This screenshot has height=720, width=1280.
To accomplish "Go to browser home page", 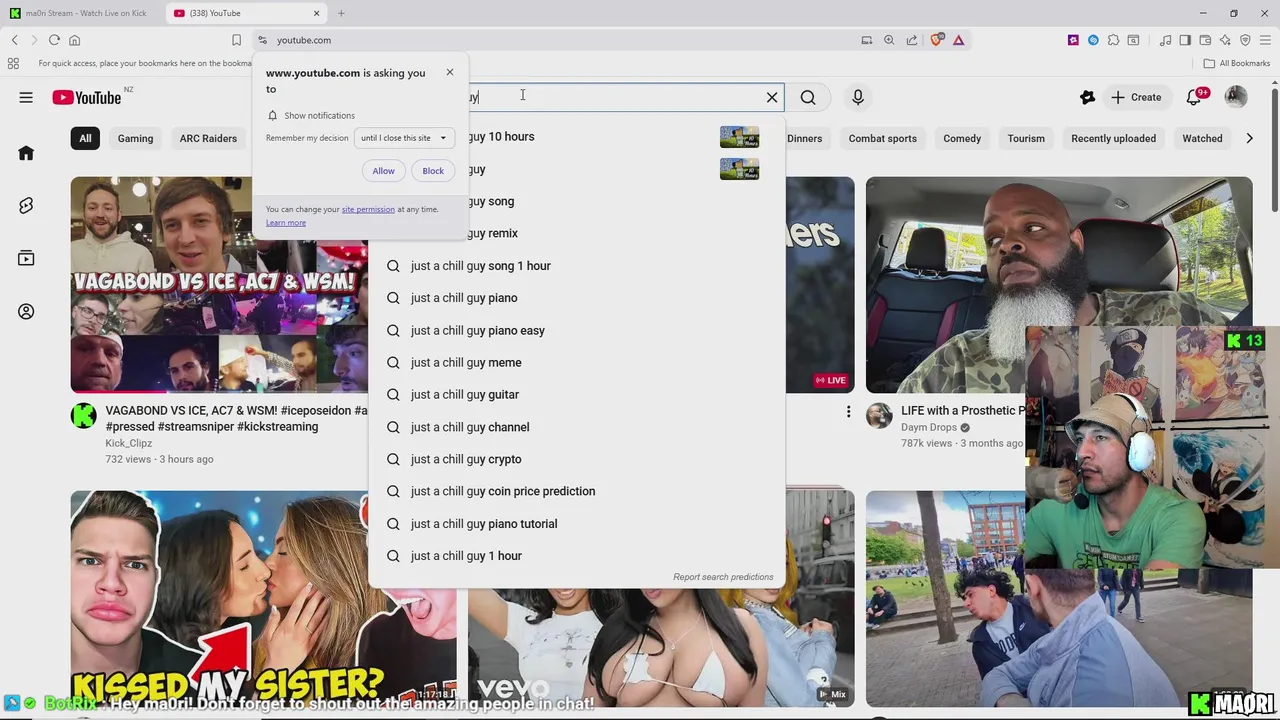I will coord(74,40).
